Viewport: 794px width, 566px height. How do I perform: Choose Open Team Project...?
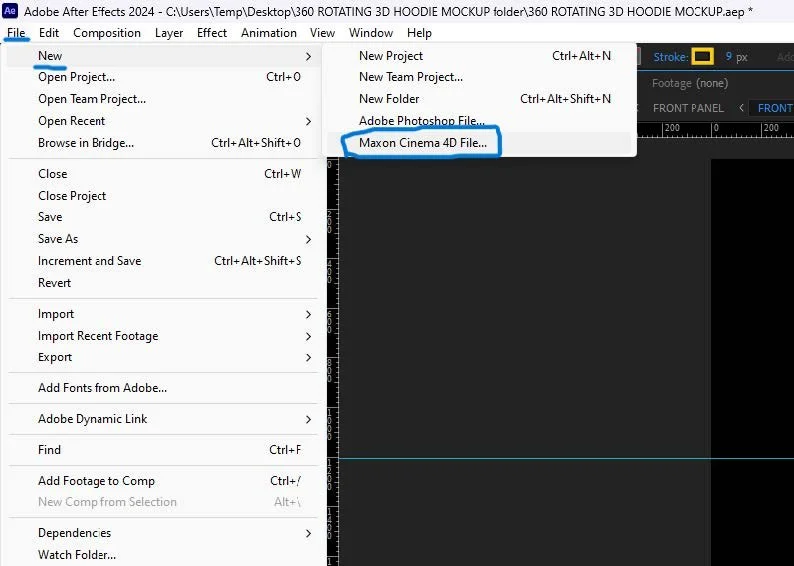[163, 99]
